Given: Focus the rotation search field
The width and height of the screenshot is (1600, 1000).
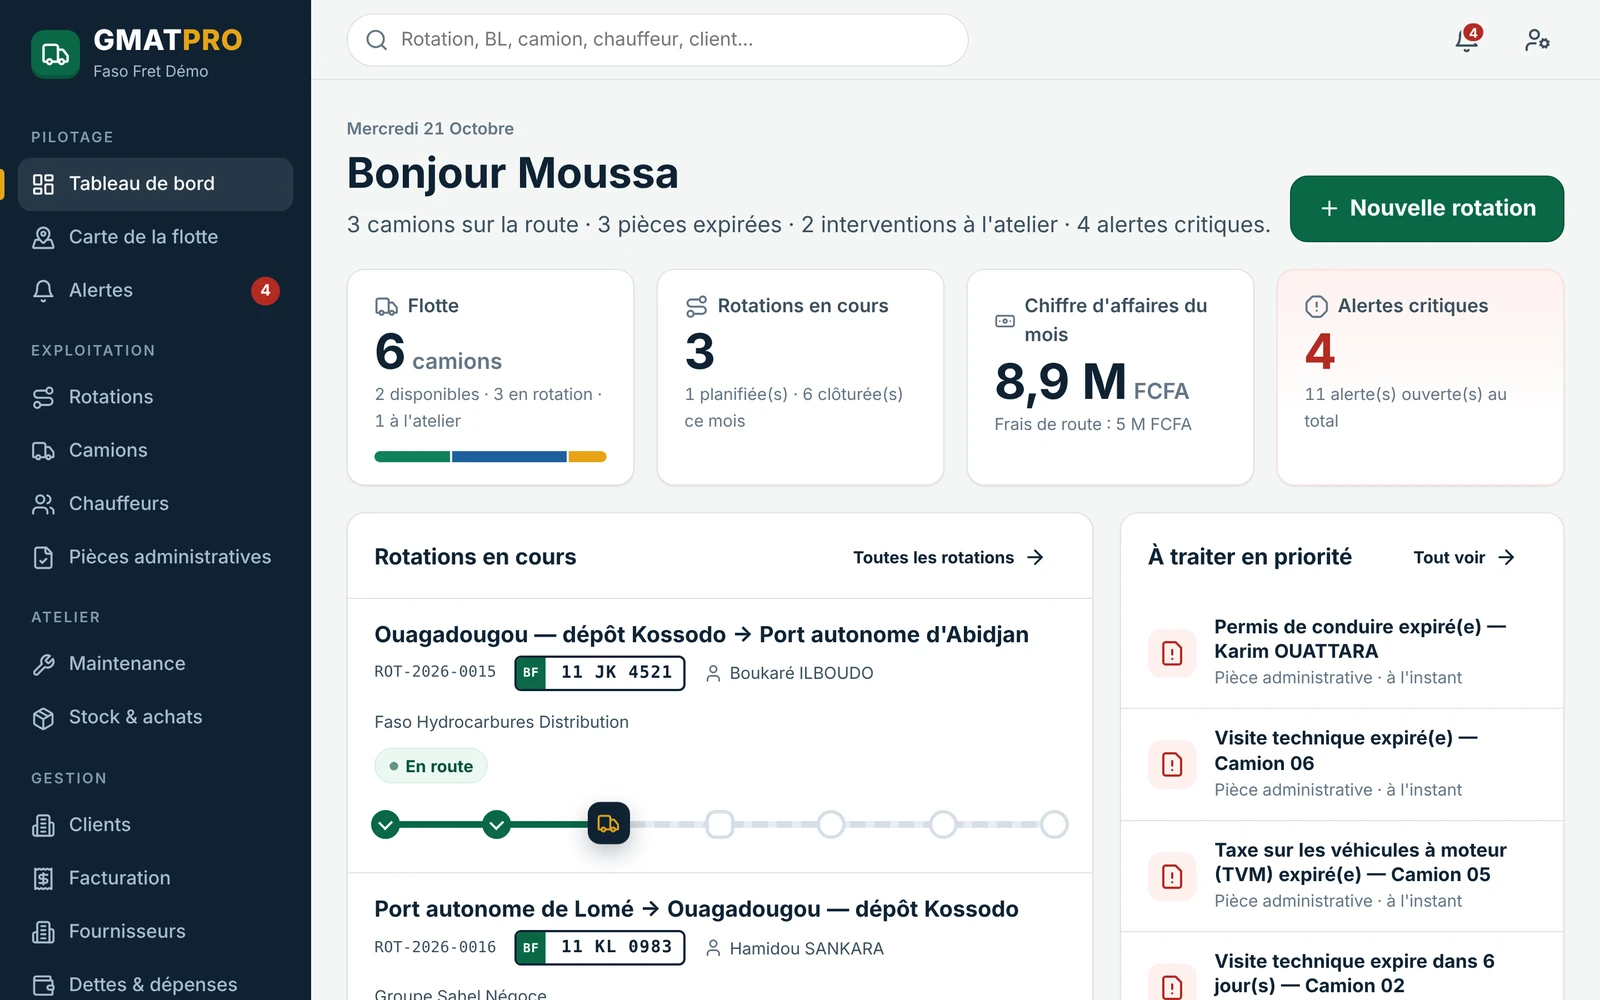Looking at the screenshot, I should pos(657,40).
